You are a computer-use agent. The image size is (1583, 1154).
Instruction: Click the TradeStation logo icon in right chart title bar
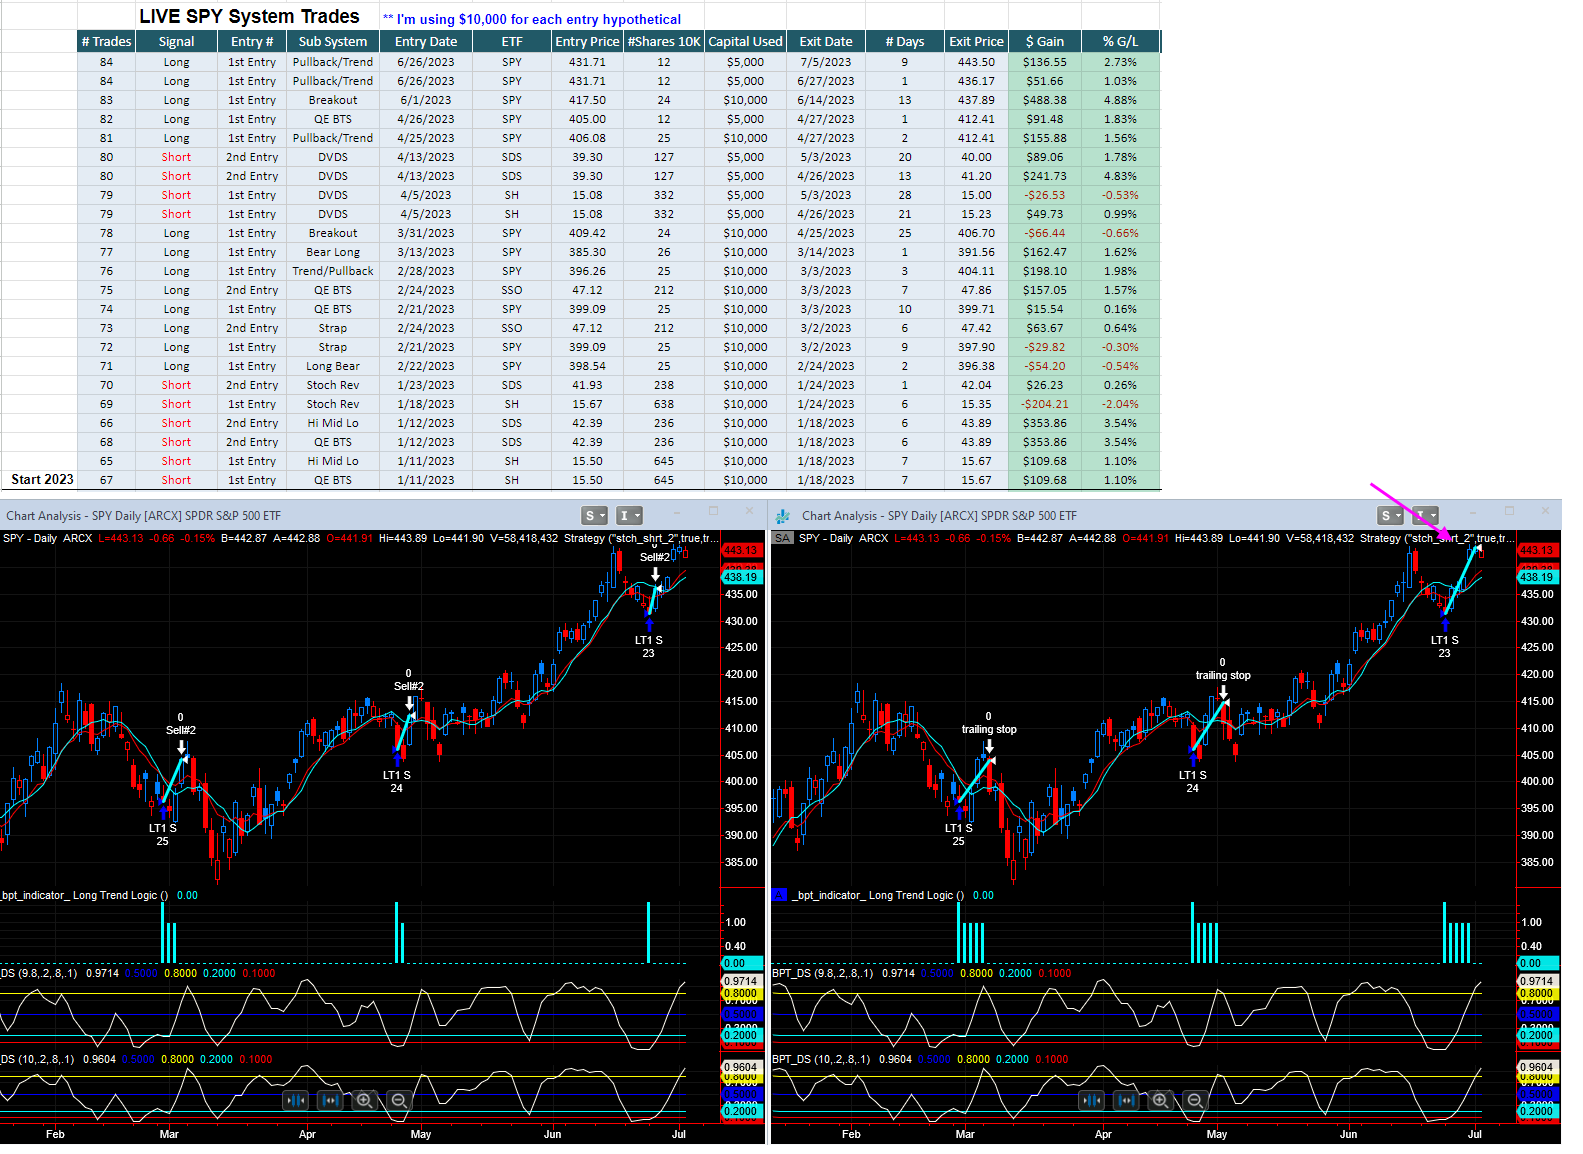coord(783,516)
